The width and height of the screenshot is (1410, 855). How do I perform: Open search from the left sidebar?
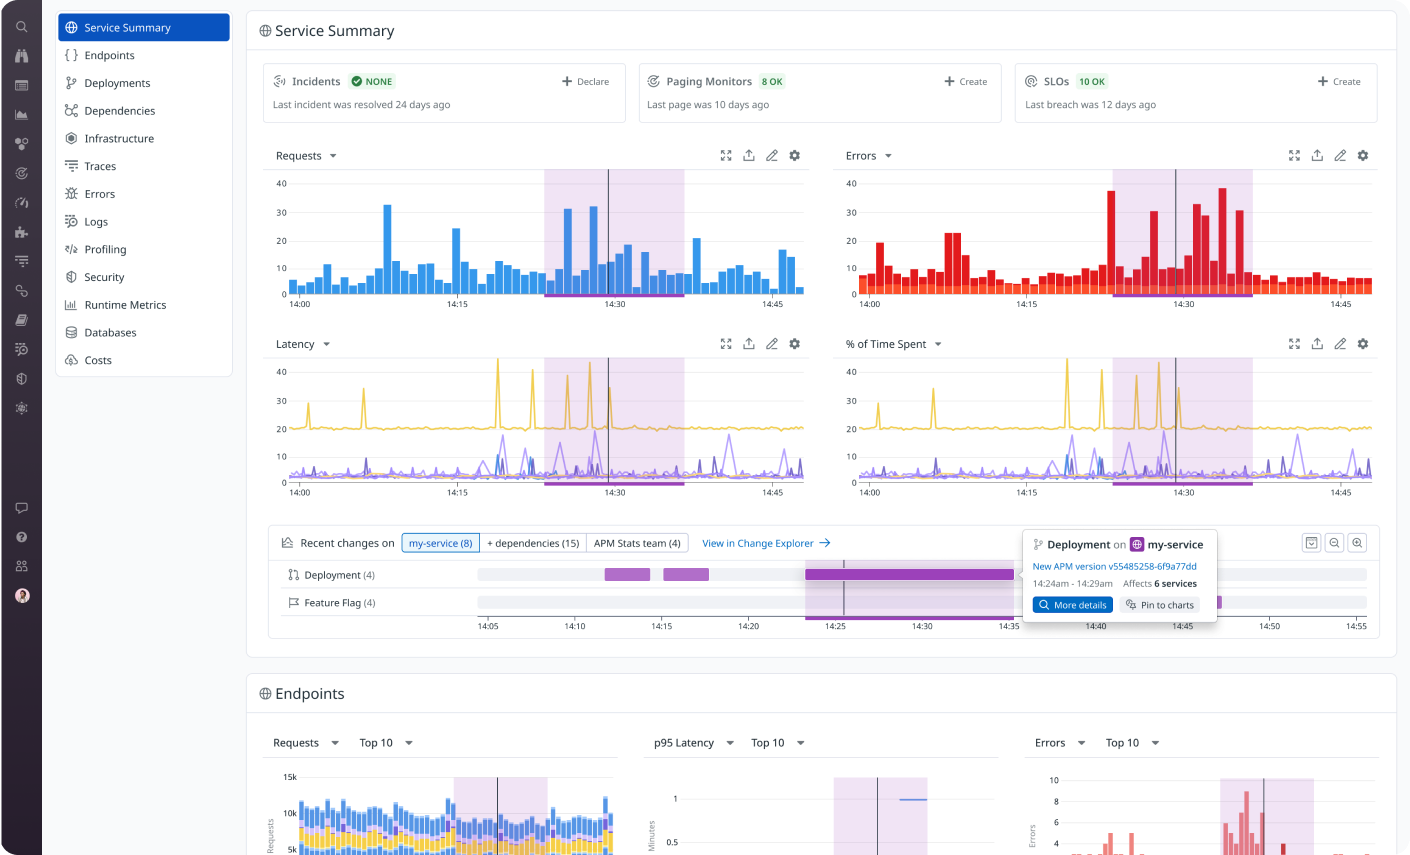tap(21, 27)
